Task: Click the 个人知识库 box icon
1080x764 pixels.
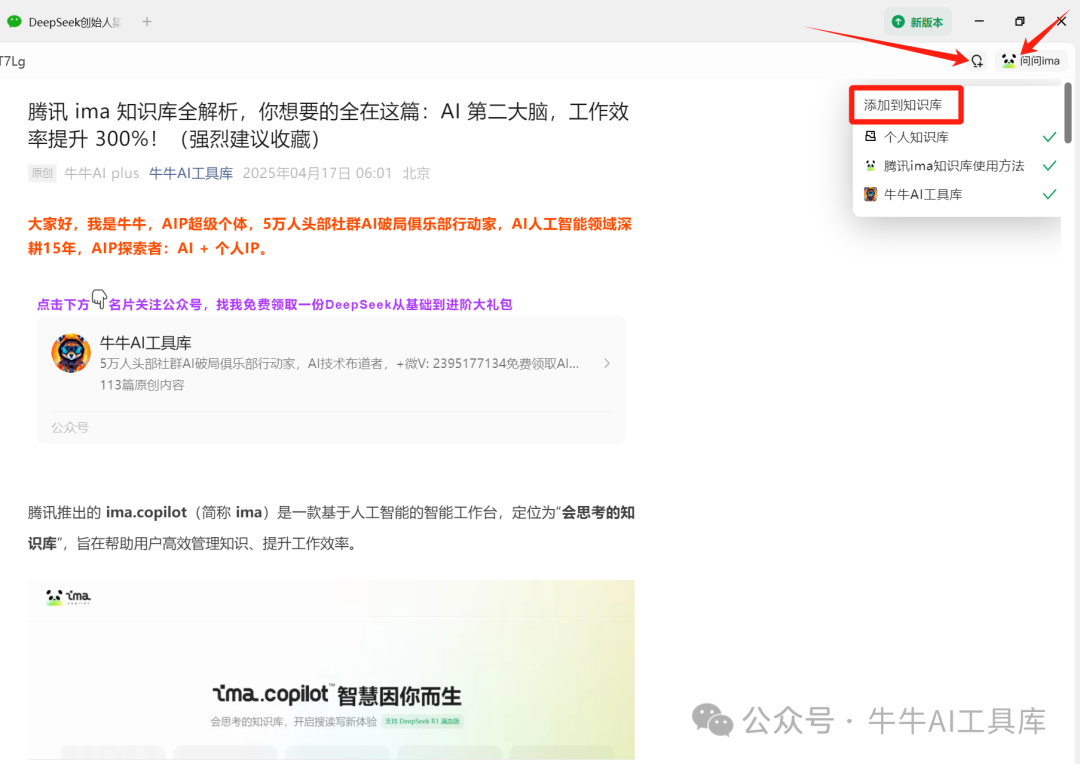Action: (x=871, y=136)
